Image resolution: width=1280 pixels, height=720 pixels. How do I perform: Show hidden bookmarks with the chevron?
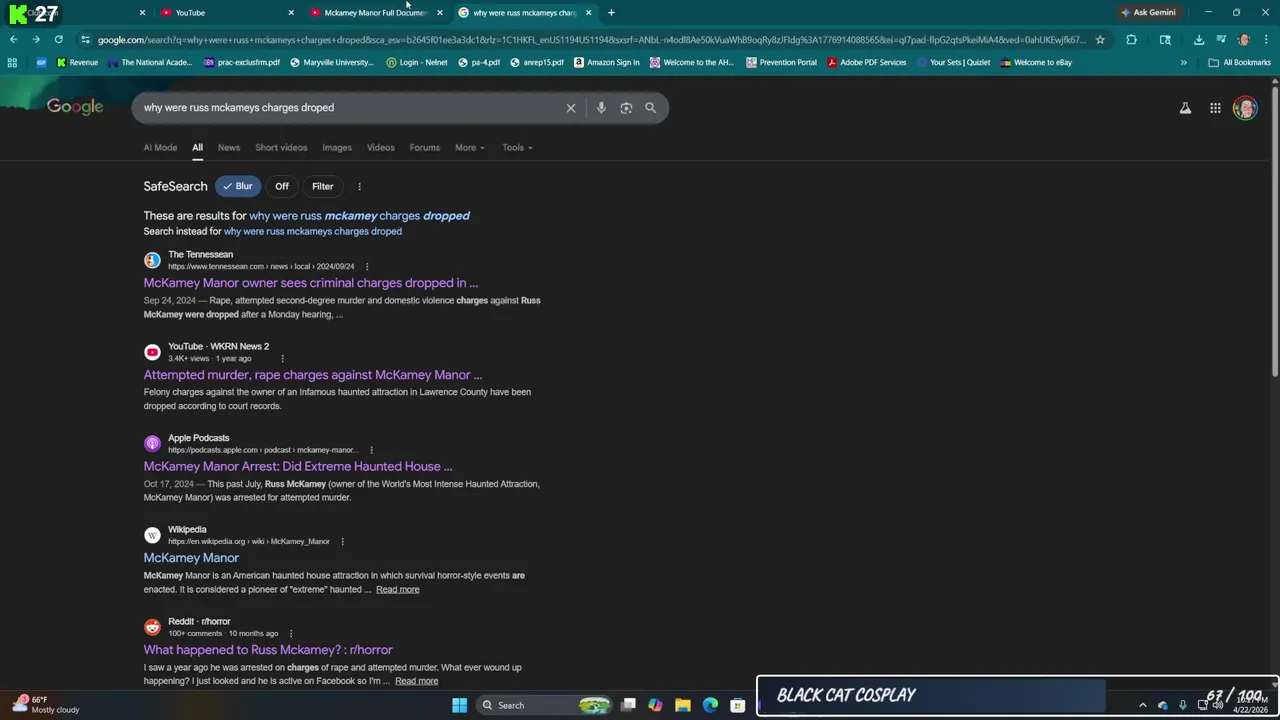(1183, 63)
